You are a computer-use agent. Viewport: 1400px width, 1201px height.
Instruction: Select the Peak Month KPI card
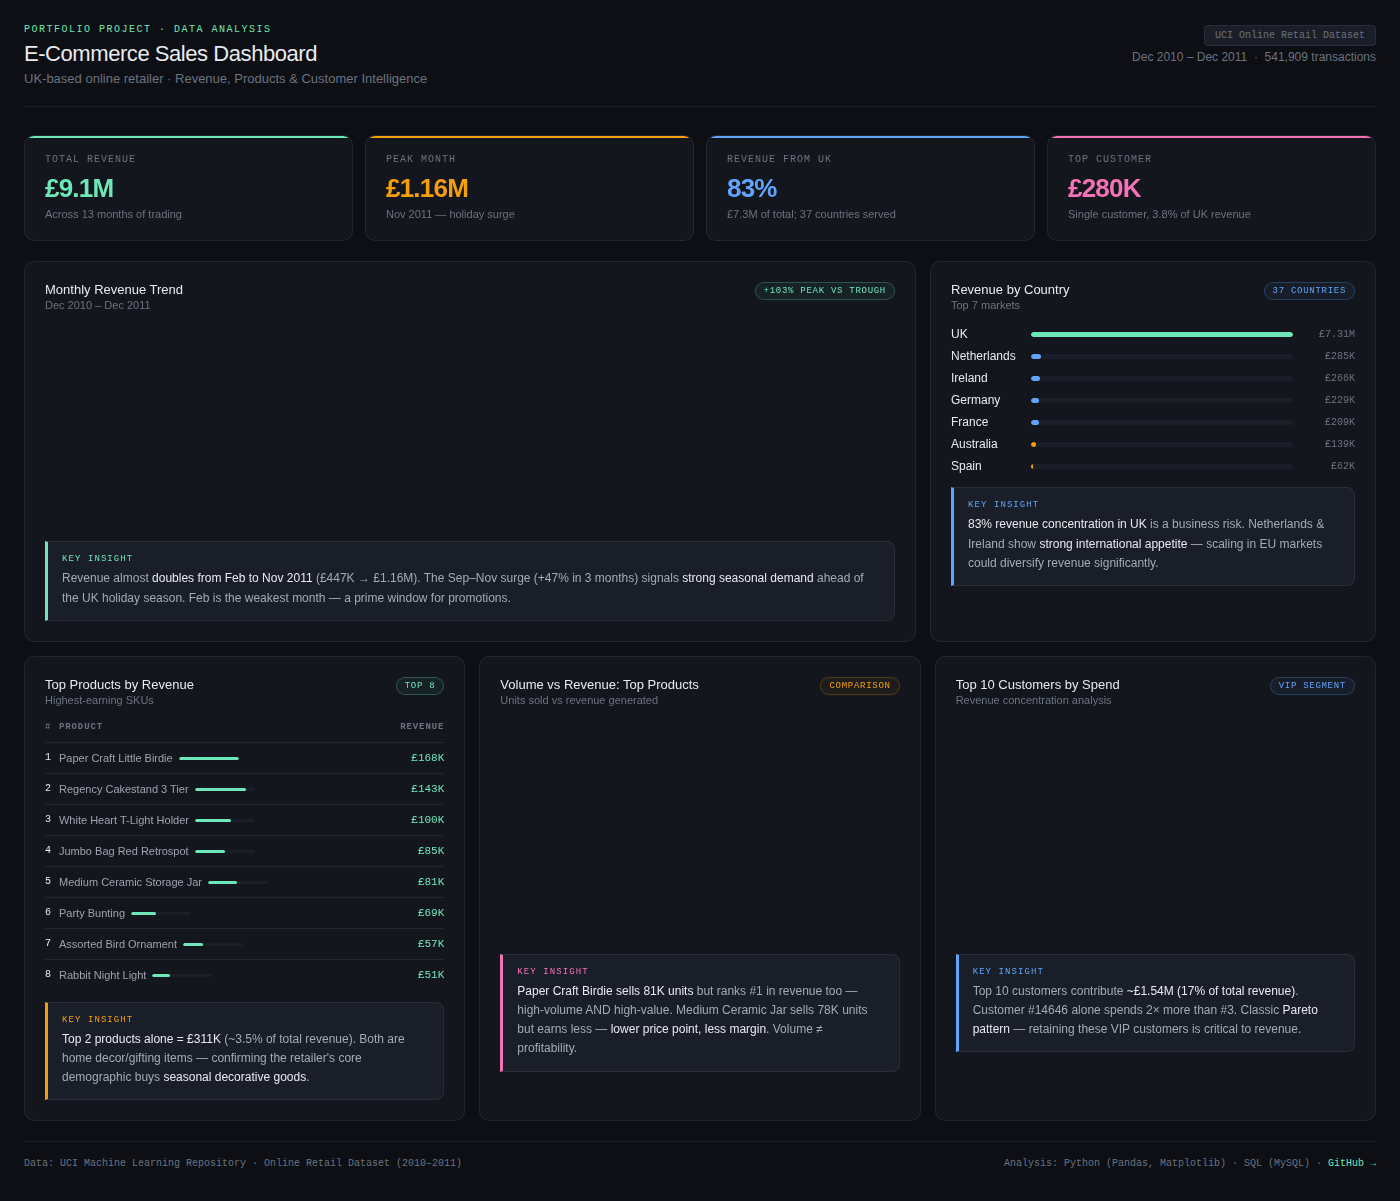pos(529,188)
